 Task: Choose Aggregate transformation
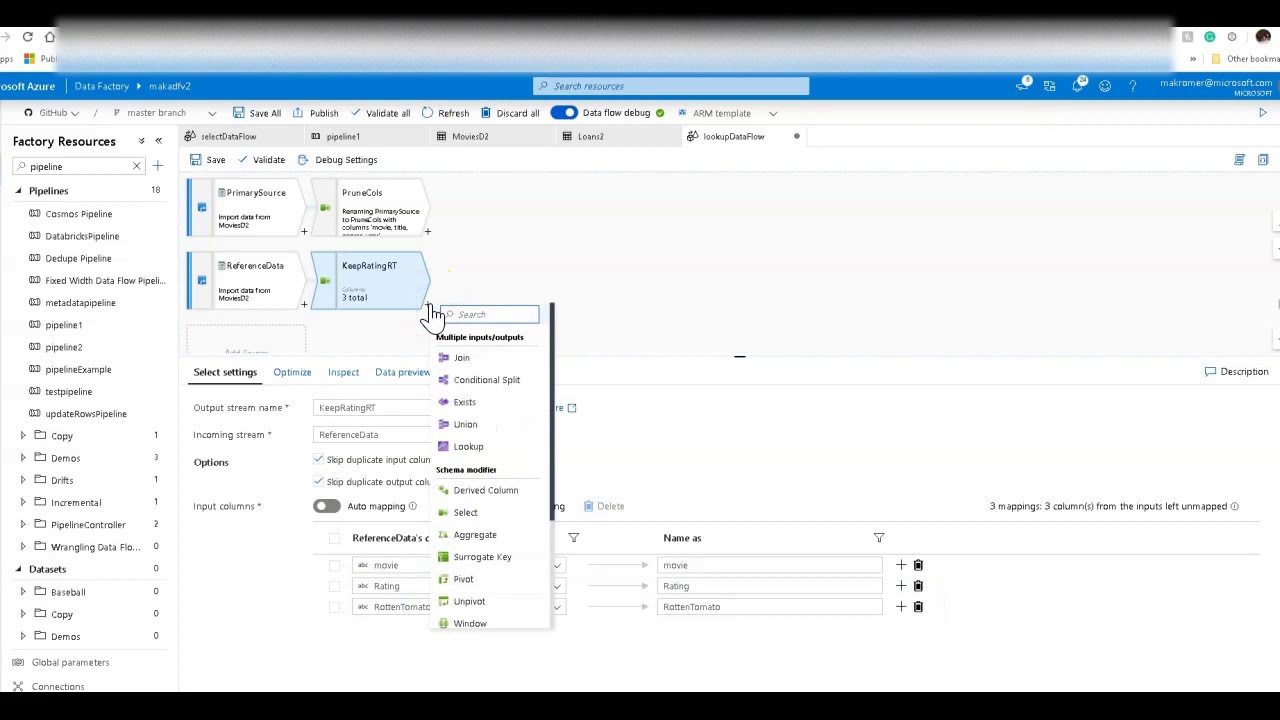(x=474, y=535)
